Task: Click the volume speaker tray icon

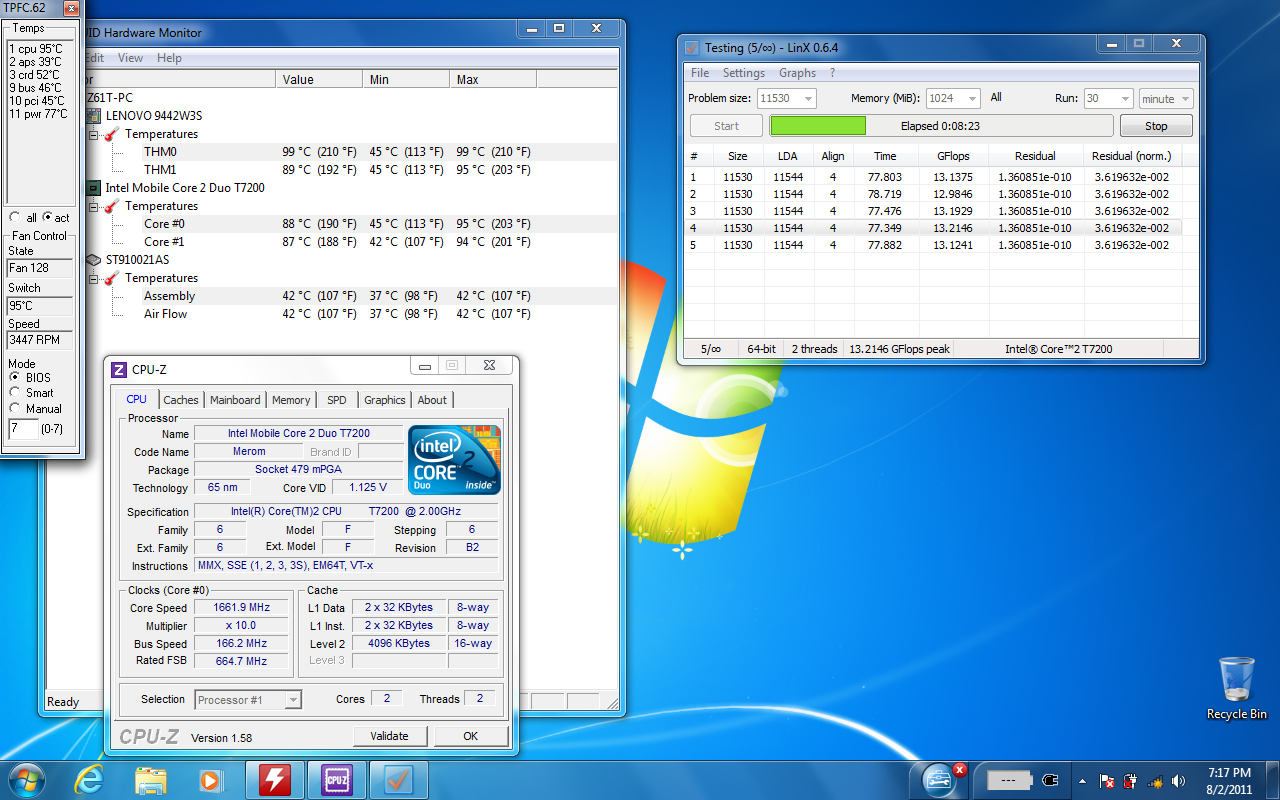Action: [x=1179, y=781]
